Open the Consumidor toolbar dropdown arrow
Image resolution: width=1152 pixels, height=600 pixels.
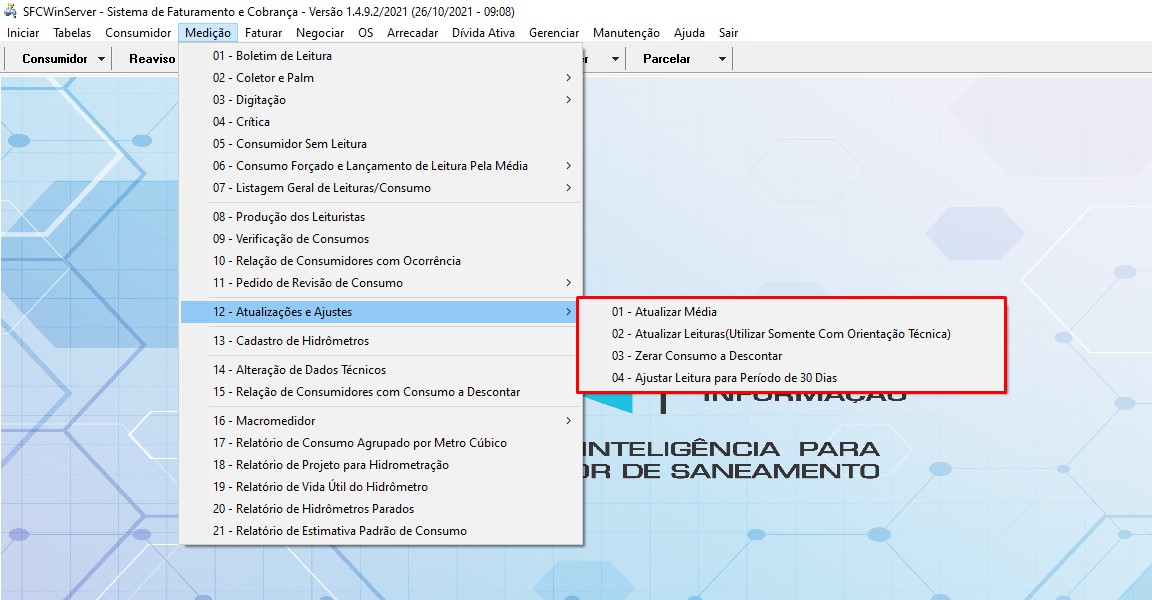tap(102, 59)
